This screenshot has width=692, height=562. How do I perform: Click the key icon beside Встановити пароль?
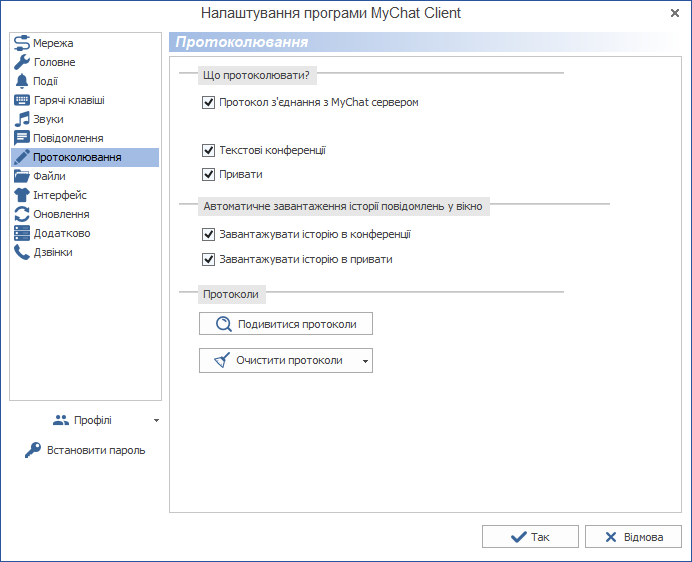click(x=33, y=450)
